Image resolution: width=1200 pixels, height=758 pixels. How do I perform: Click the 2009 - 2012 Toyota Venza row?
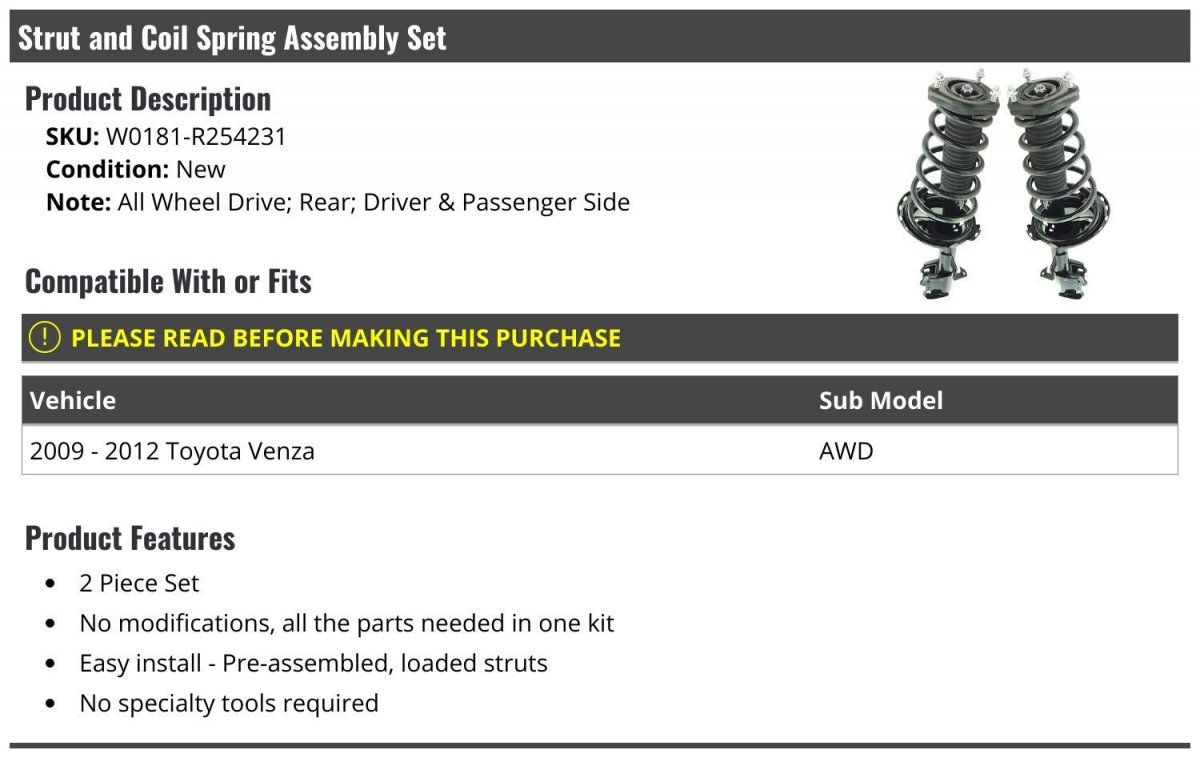[x=600, y=451]
